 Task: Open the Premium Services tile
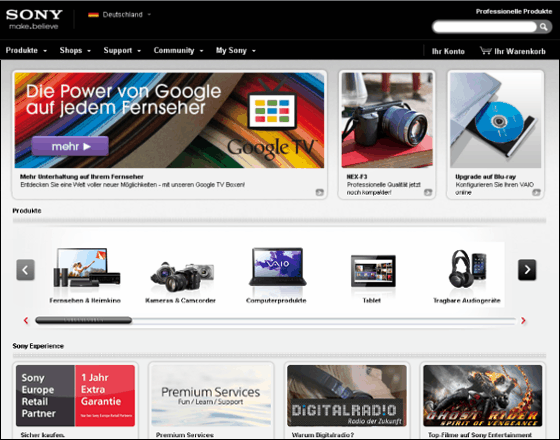tap(211, 395)
